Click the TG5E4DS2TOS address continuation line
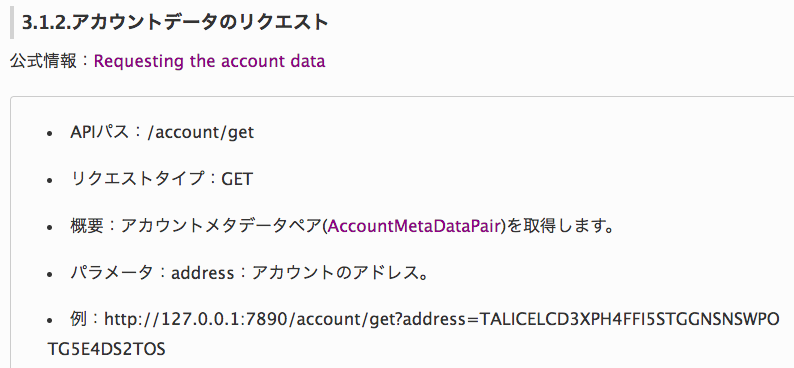Viewport: 794px width, 368px height. [x=105, y=349]
